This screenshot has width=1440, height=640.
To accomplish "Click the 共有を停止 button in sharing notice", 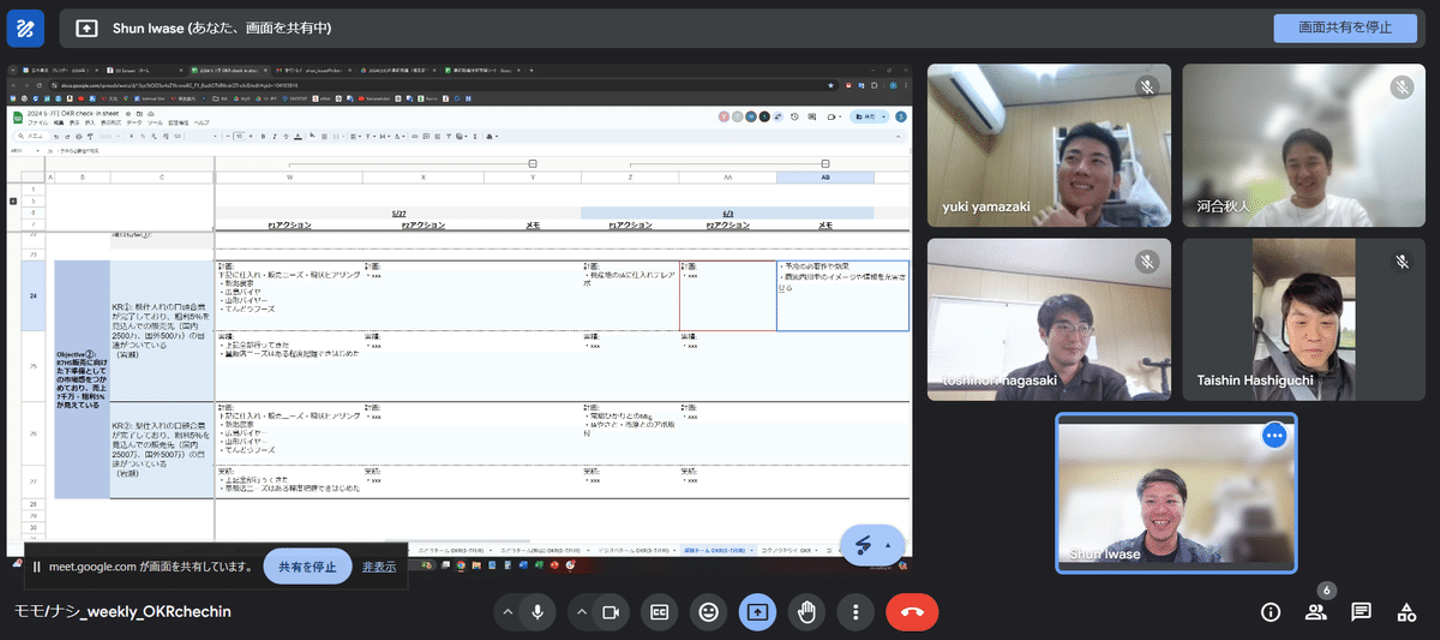I will click(307, 566).
